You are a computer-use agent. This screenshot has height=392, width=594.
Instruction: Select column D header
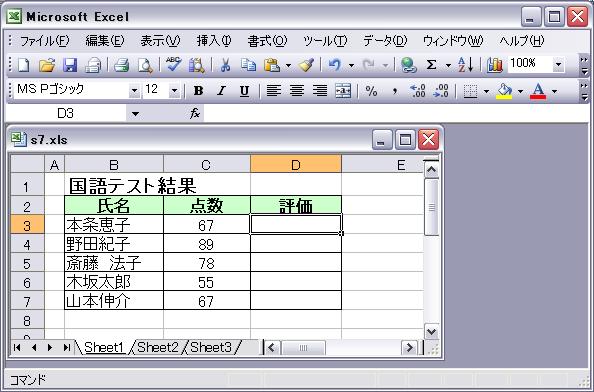296,165
